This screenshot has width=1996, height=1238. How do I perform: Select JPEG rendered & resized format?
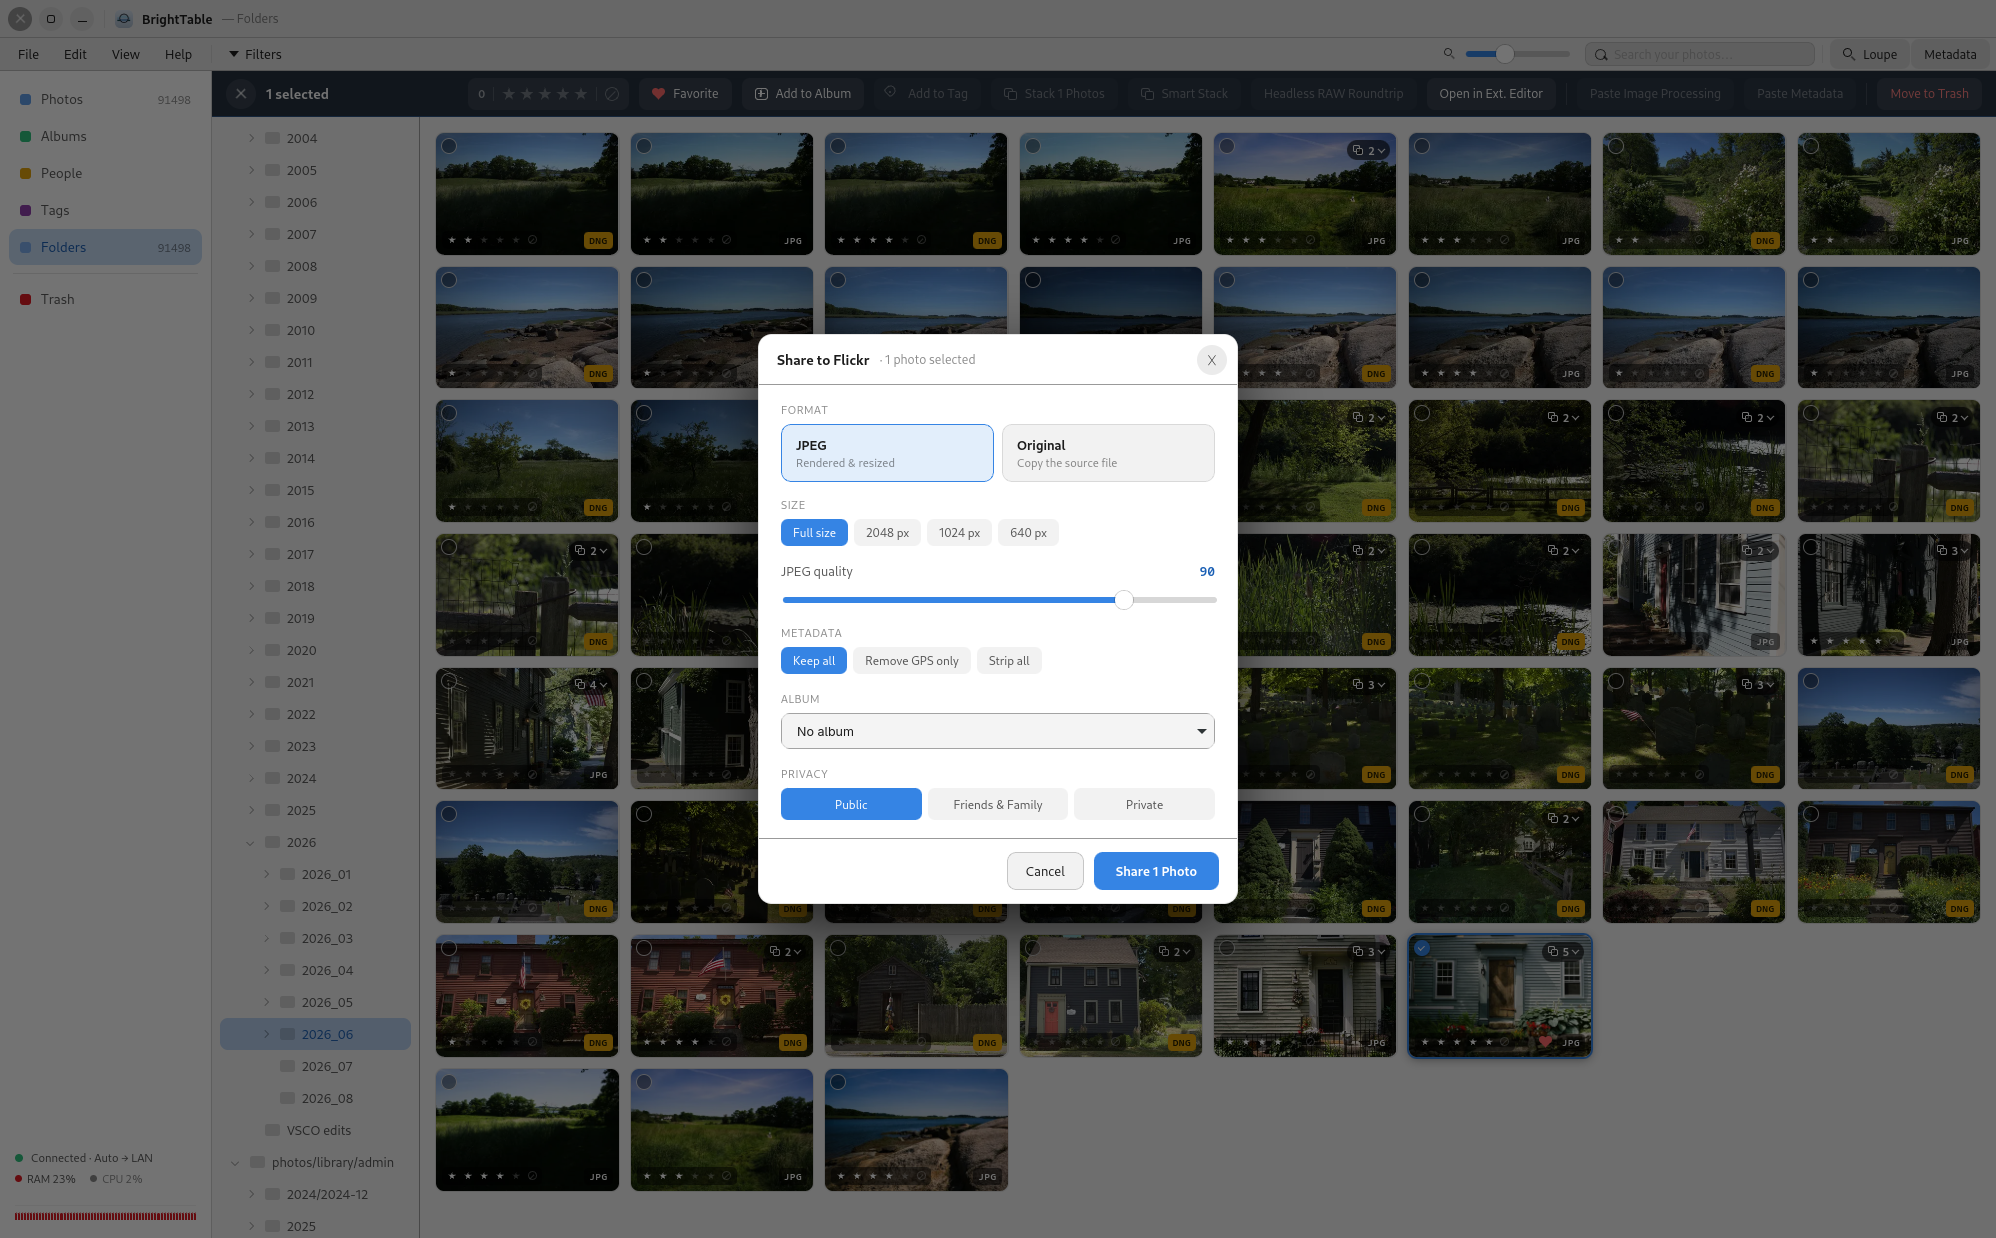887,453
